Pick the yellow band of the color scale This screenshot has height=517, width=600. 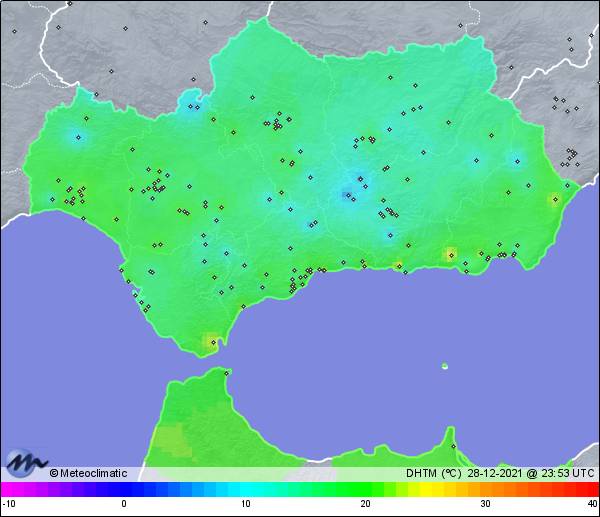[427, 489]
